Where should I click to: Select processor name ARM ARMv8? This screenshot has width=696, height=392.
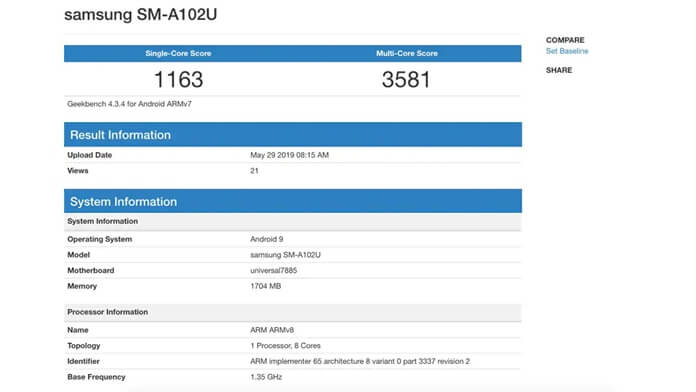point(272,330)
